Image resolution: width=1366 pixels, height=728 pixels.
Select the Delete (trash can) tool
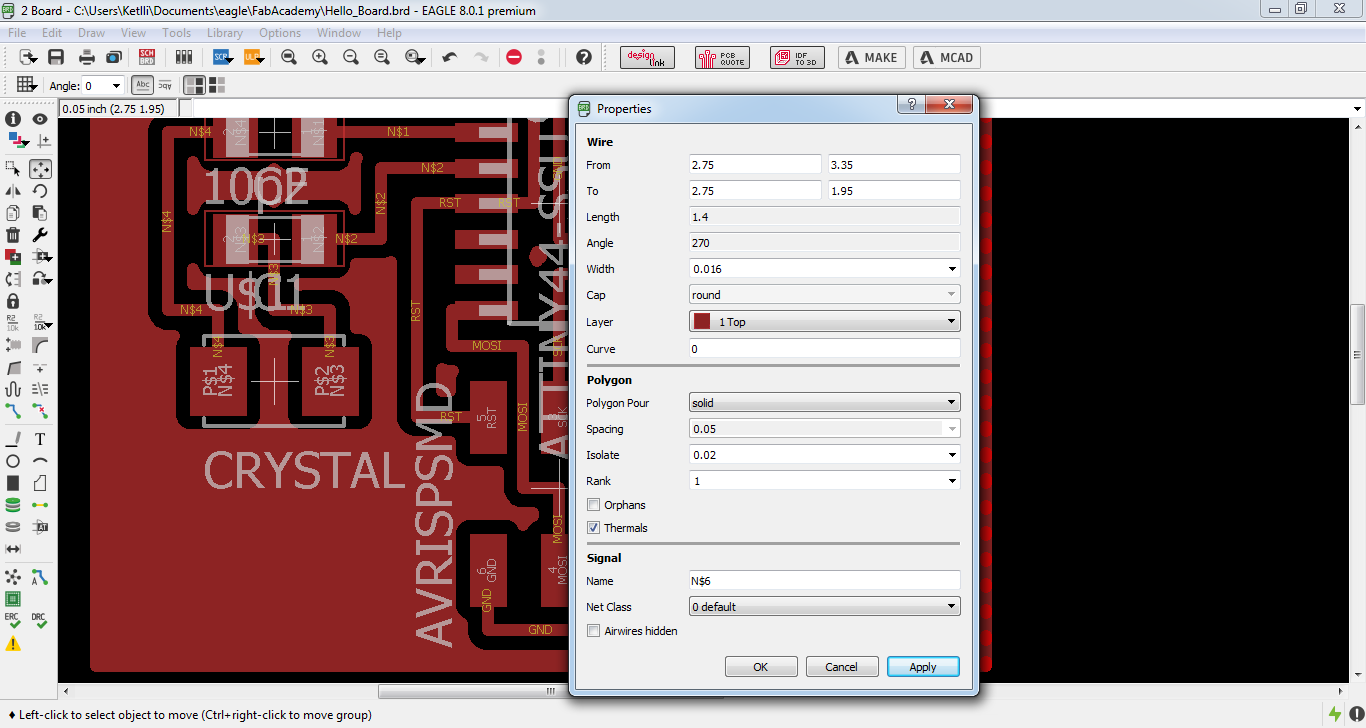click(13, 235)
